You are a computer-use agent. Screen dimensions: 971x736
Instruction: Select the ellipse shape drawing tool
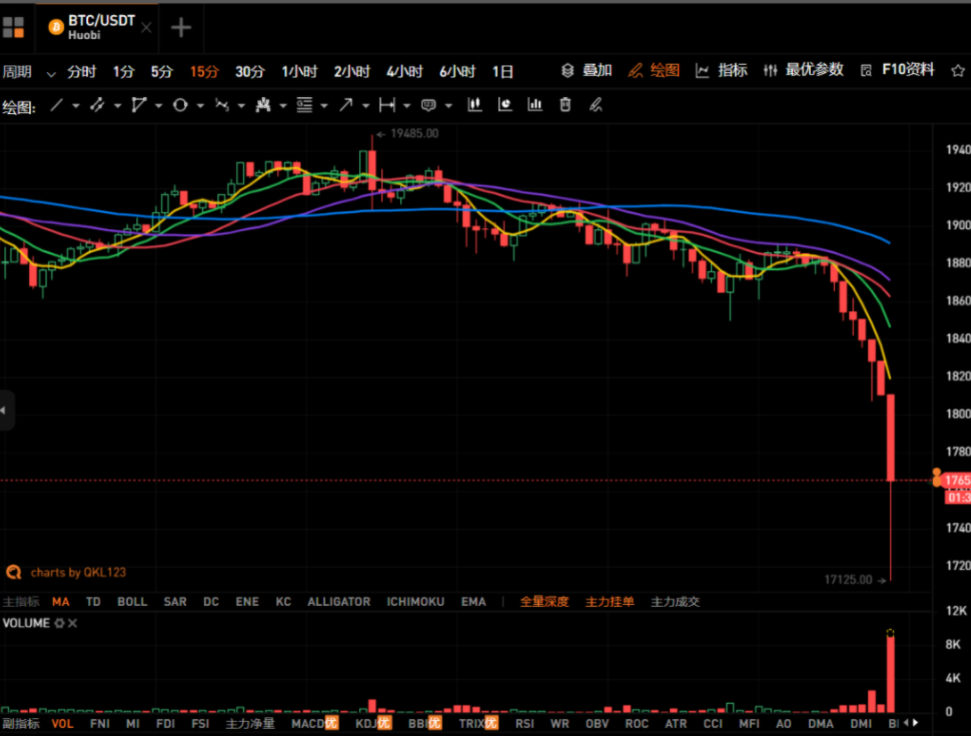click(180, 105)
